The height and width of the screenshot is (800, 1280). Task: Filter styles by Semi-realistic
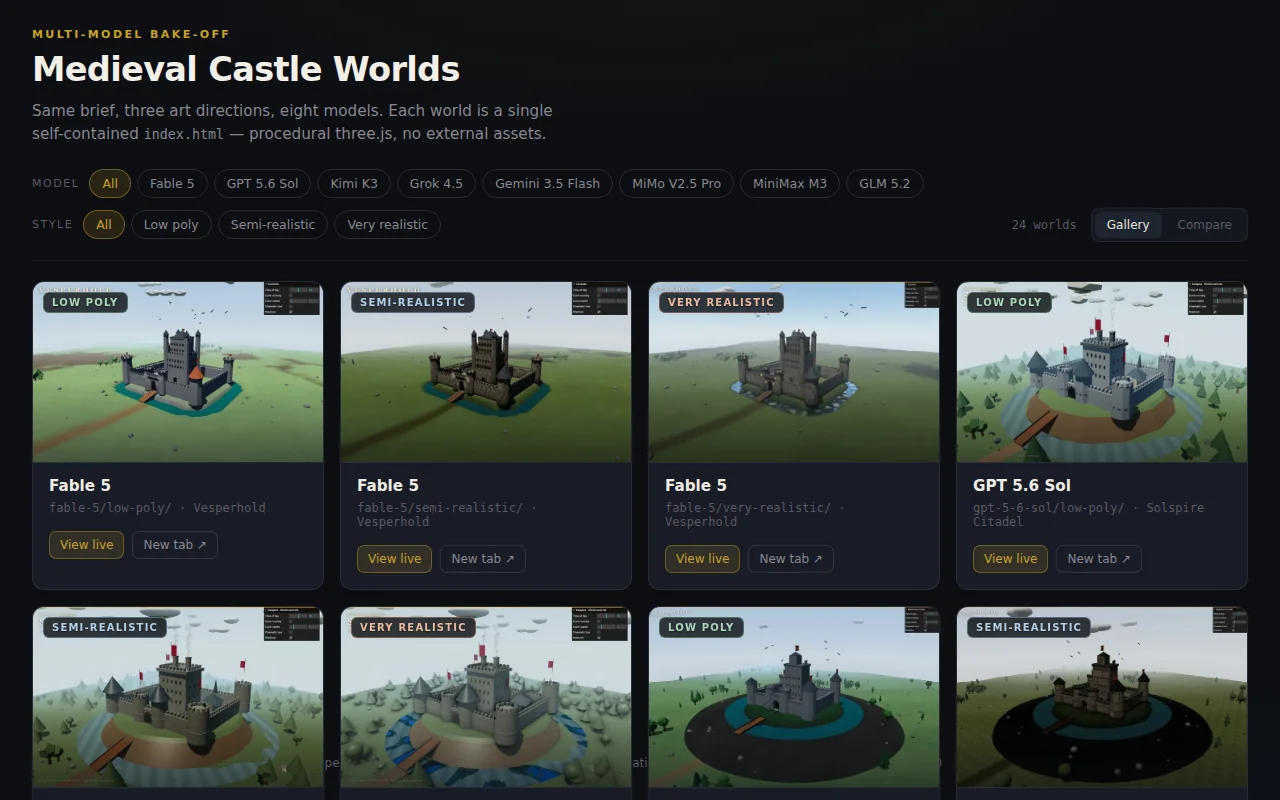[273, 224]
